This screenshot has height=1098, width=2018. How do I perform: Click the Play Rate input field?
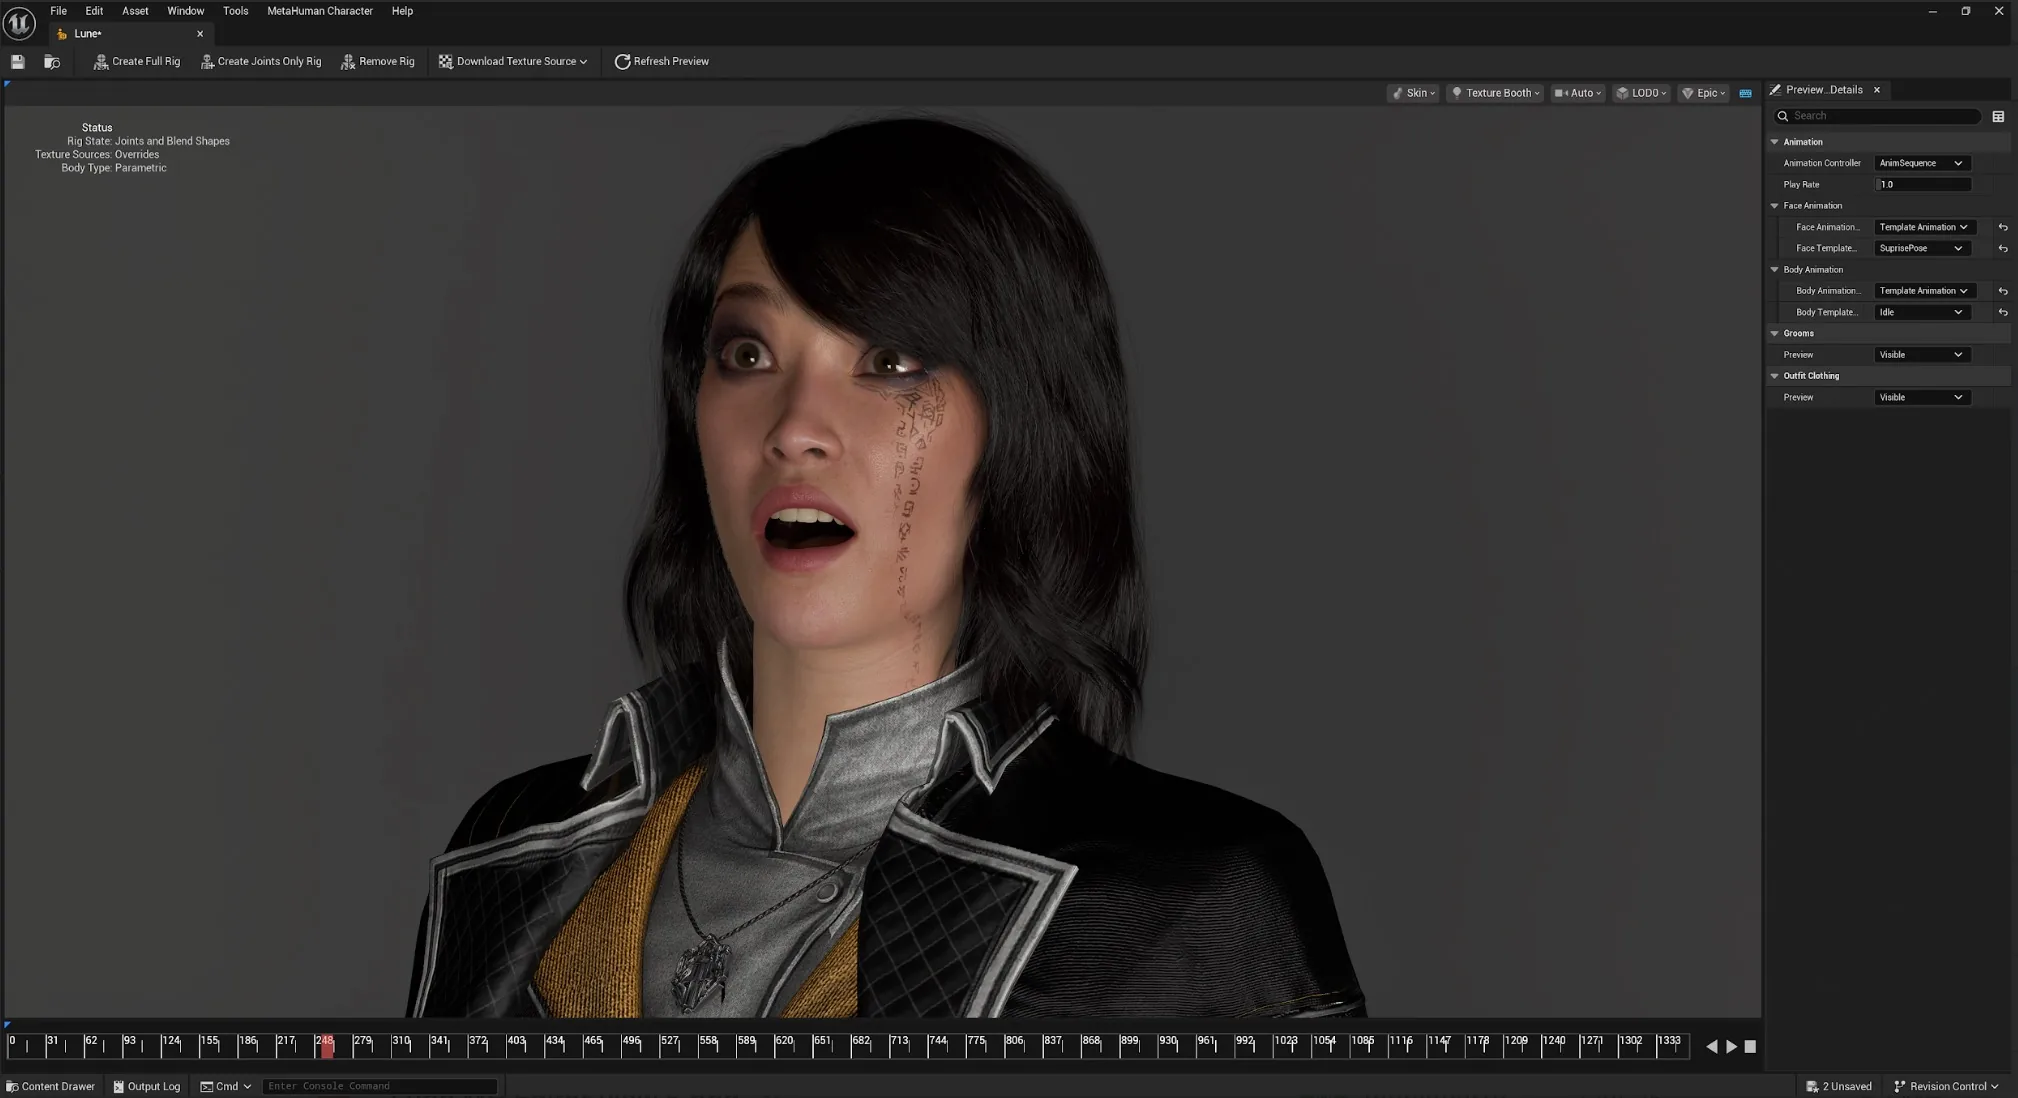coord(1922,185)
